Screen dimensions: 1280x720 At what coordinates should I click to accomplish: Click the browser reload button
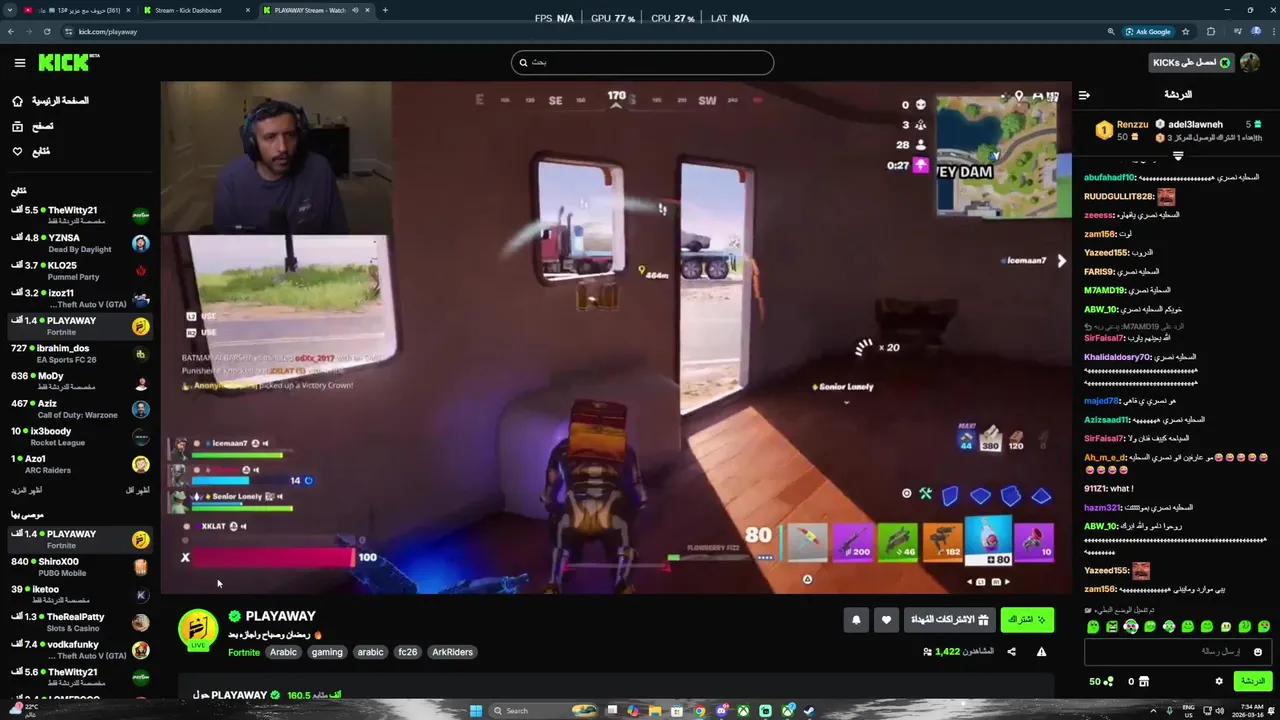pos(46,31)
